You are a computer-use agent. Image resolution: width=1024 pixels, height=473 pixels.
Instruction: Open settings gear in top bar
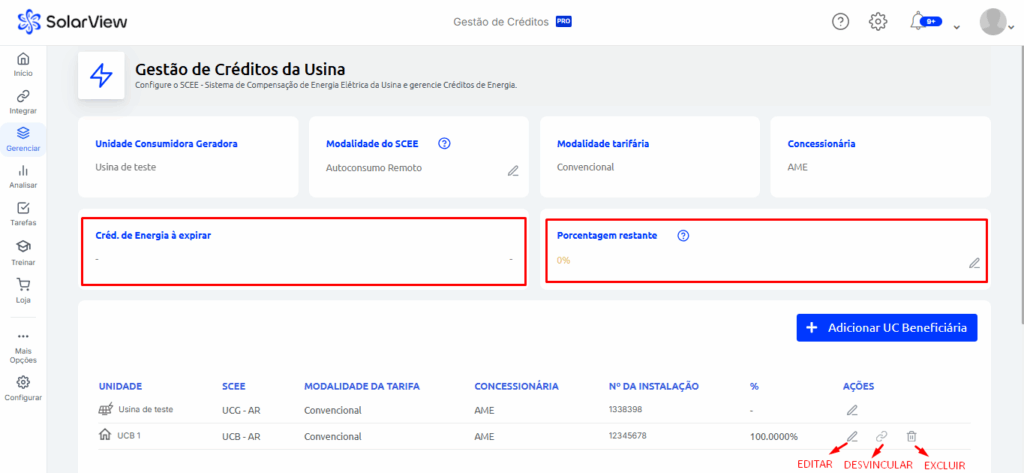[878, 21]
